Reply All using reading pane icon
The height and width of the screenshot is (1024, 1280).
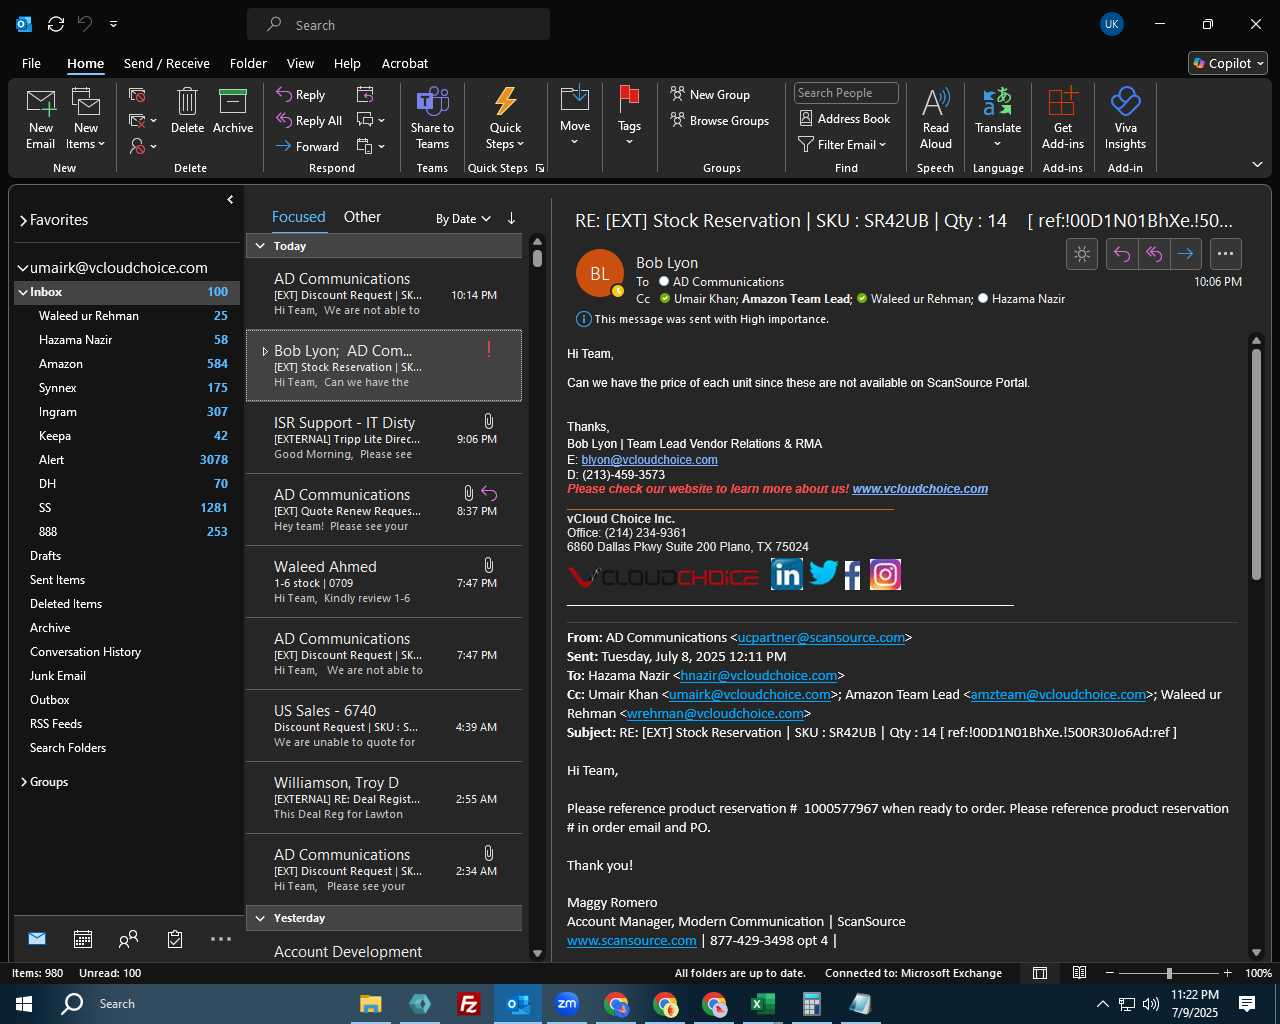click(1154, 254)
